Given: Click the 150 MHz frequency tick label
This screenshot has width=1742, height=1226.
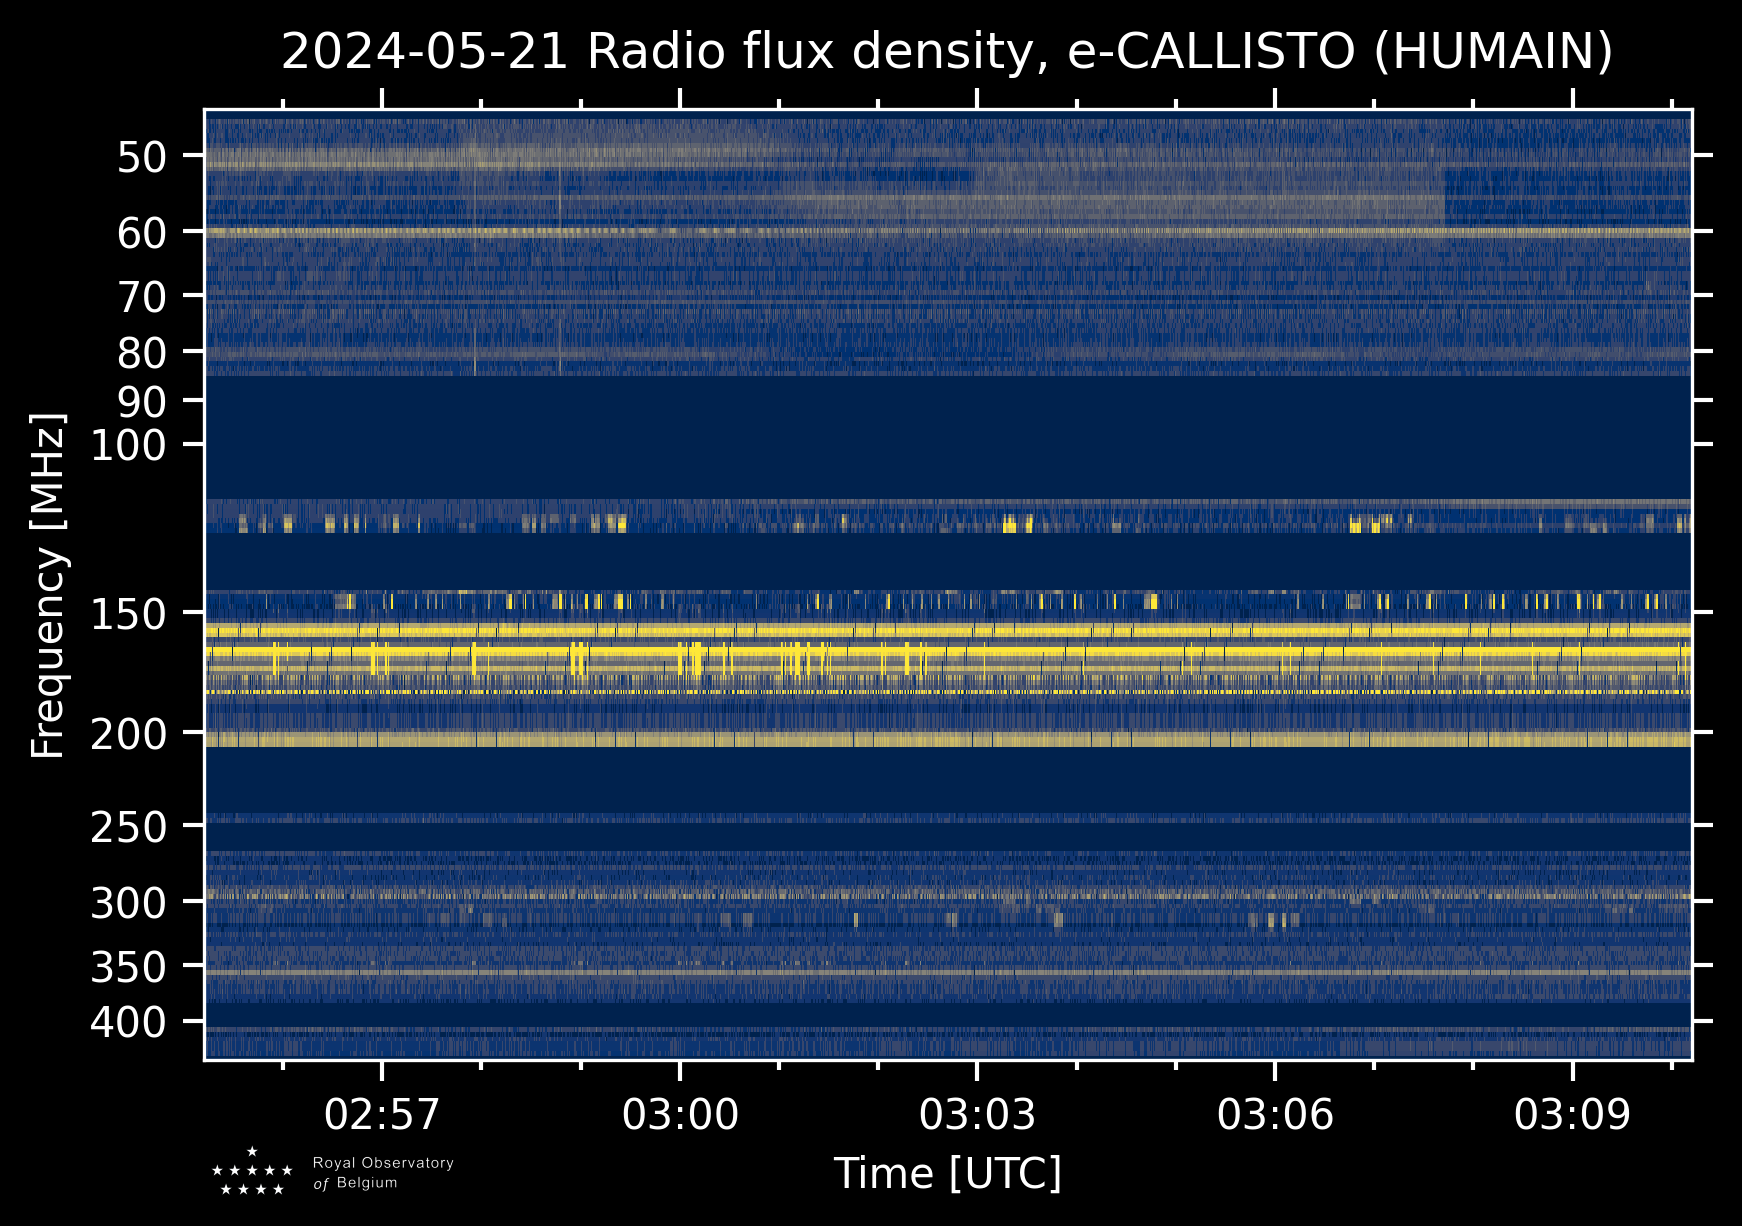Looking at the screenshot, I should pos(128,615).
